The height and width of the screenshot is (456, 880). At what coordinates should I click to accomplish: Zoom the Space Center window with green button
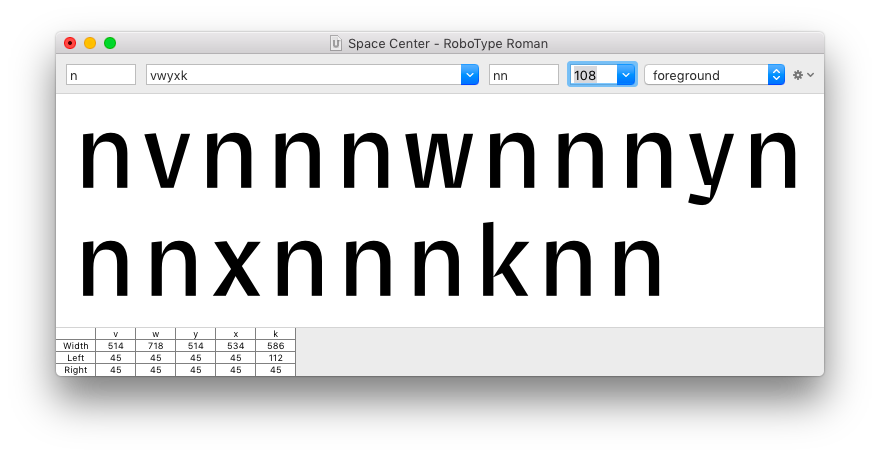(110, 43)
